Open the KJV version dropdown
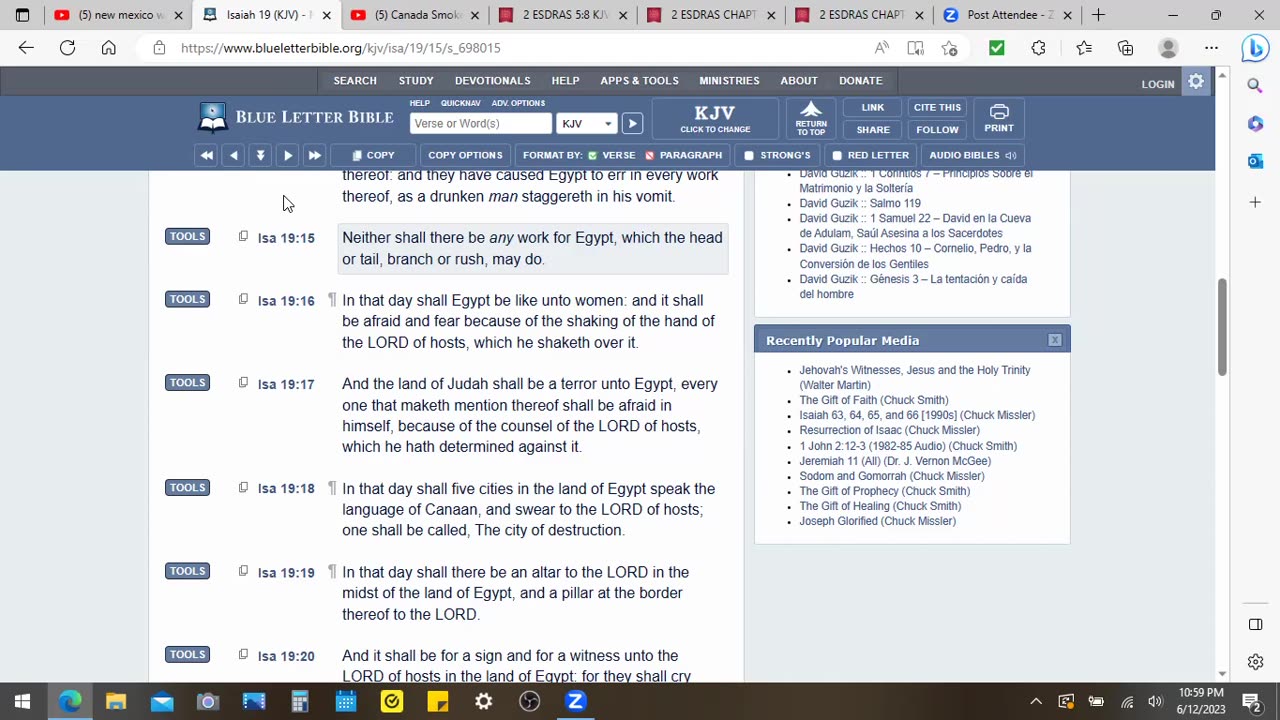The image size is (1280, 720). point(587,123)
